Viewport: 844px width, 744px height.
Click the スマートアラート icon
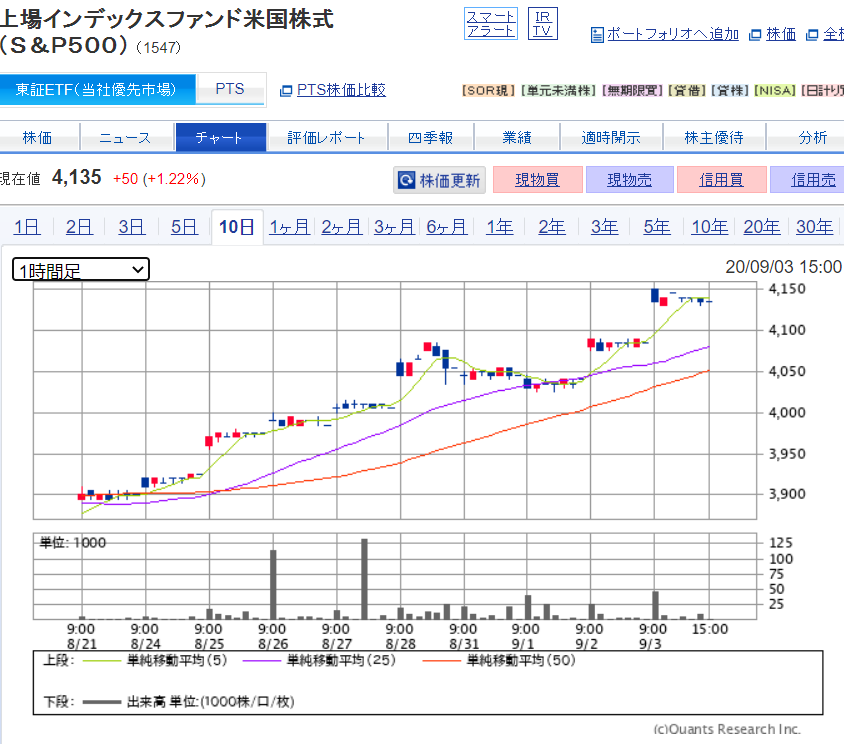pos(491,24)
